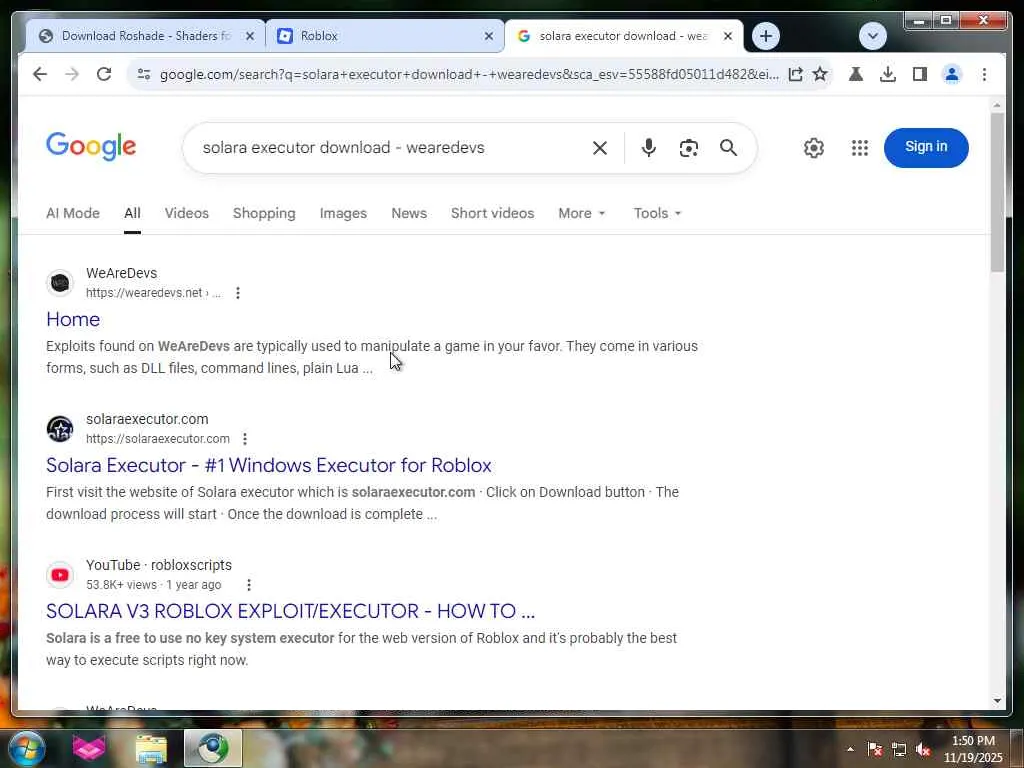Bookmark this page with the star icon
The image size is (1024, 768).
click(x=820, y=74)
